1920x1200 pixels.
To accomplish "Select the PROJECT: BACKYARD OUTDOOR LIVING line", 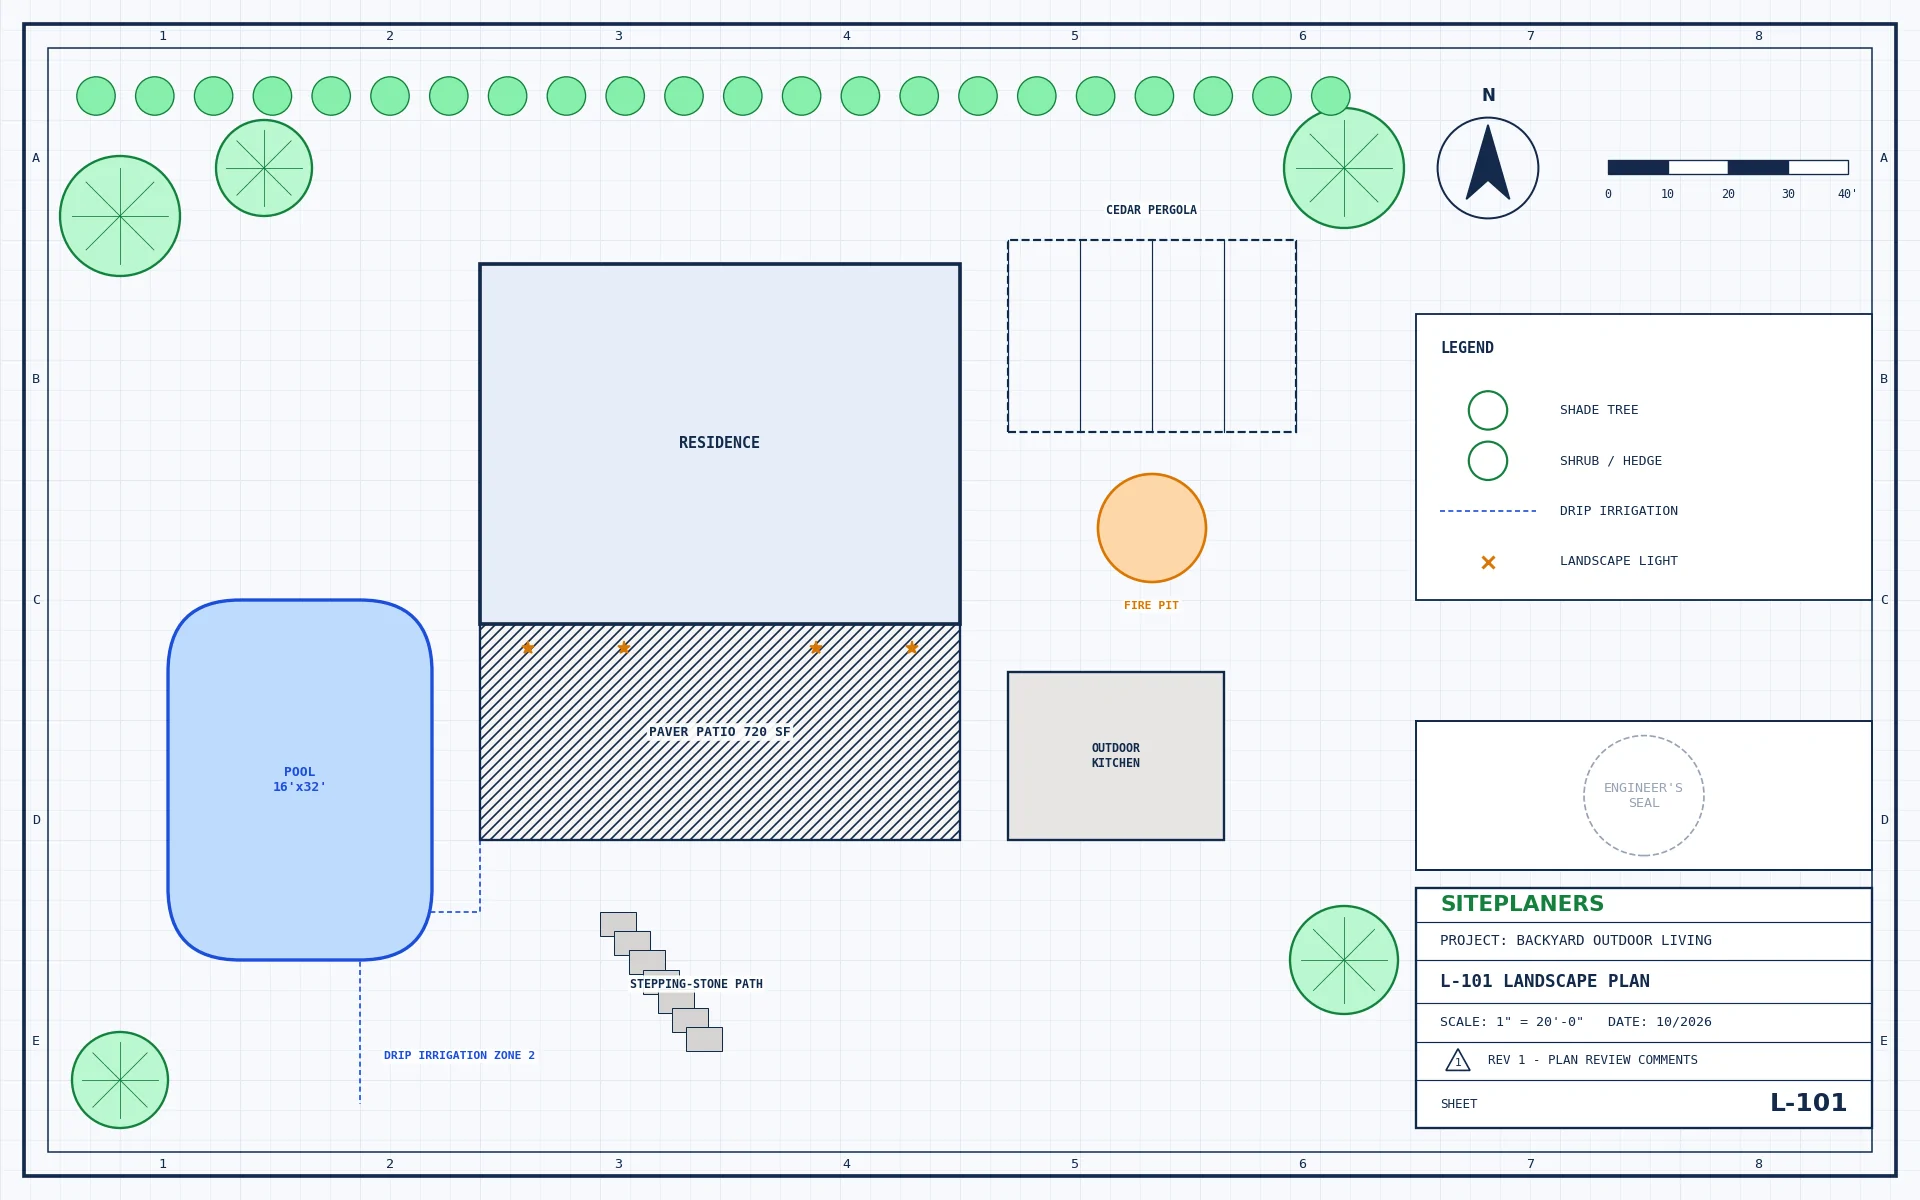I will [x=1576, y=941].
